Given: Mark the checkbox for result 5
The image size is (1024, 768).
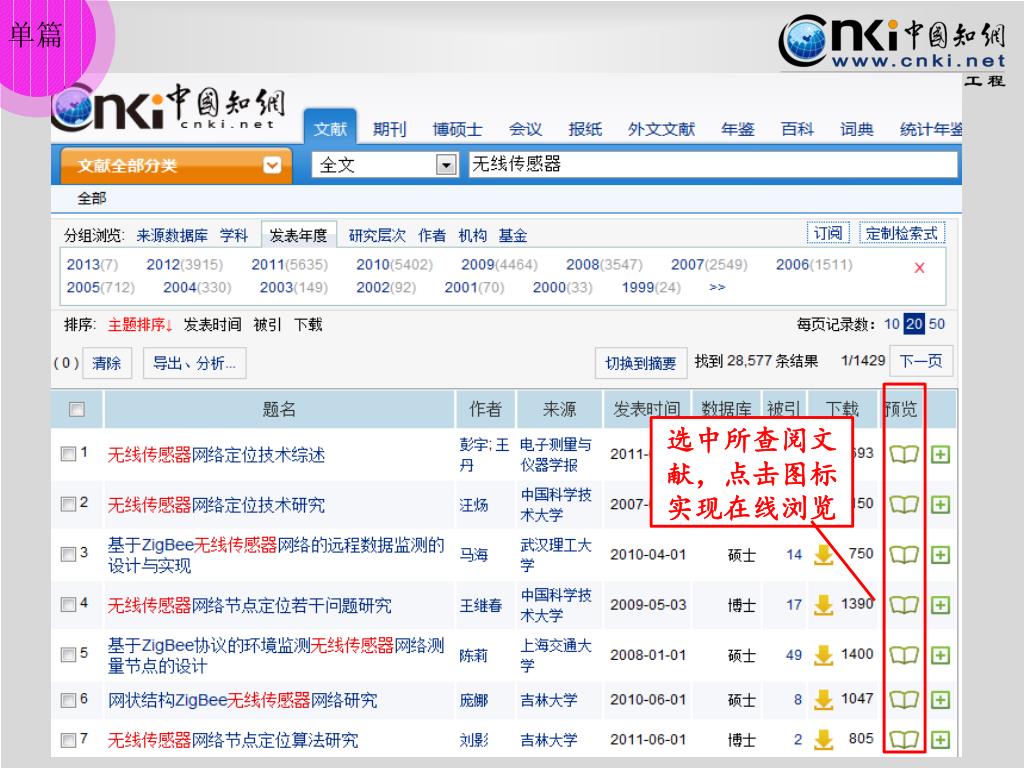Looking at the screenshot, I should click(68, 654).
